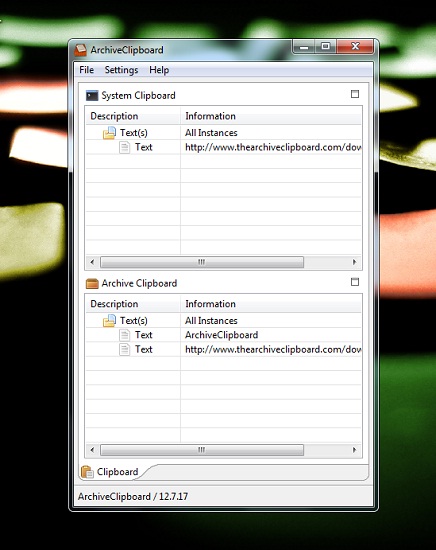Click right scroll arrow in System Clipboard

[x=354, y=262]
